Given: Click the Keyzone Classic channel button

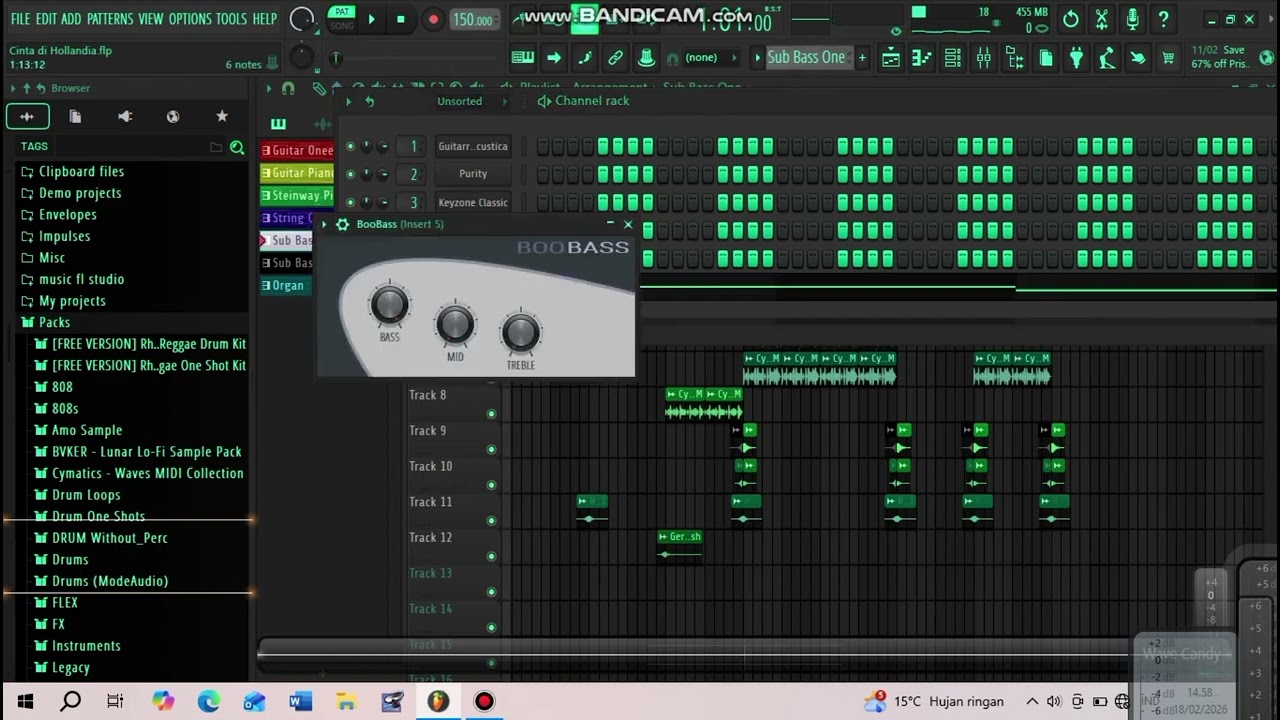Looking at the screenshot, I should tap(473, 202).
